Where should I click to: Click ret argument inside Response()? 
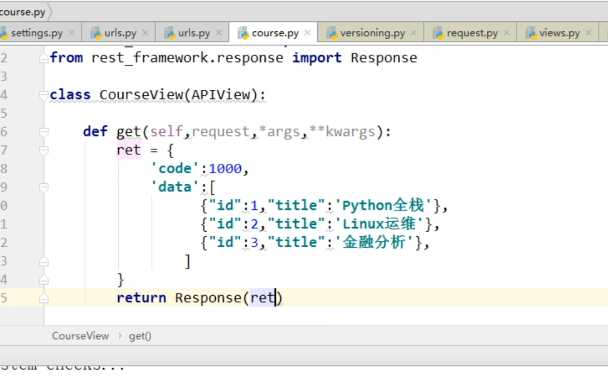263,298
